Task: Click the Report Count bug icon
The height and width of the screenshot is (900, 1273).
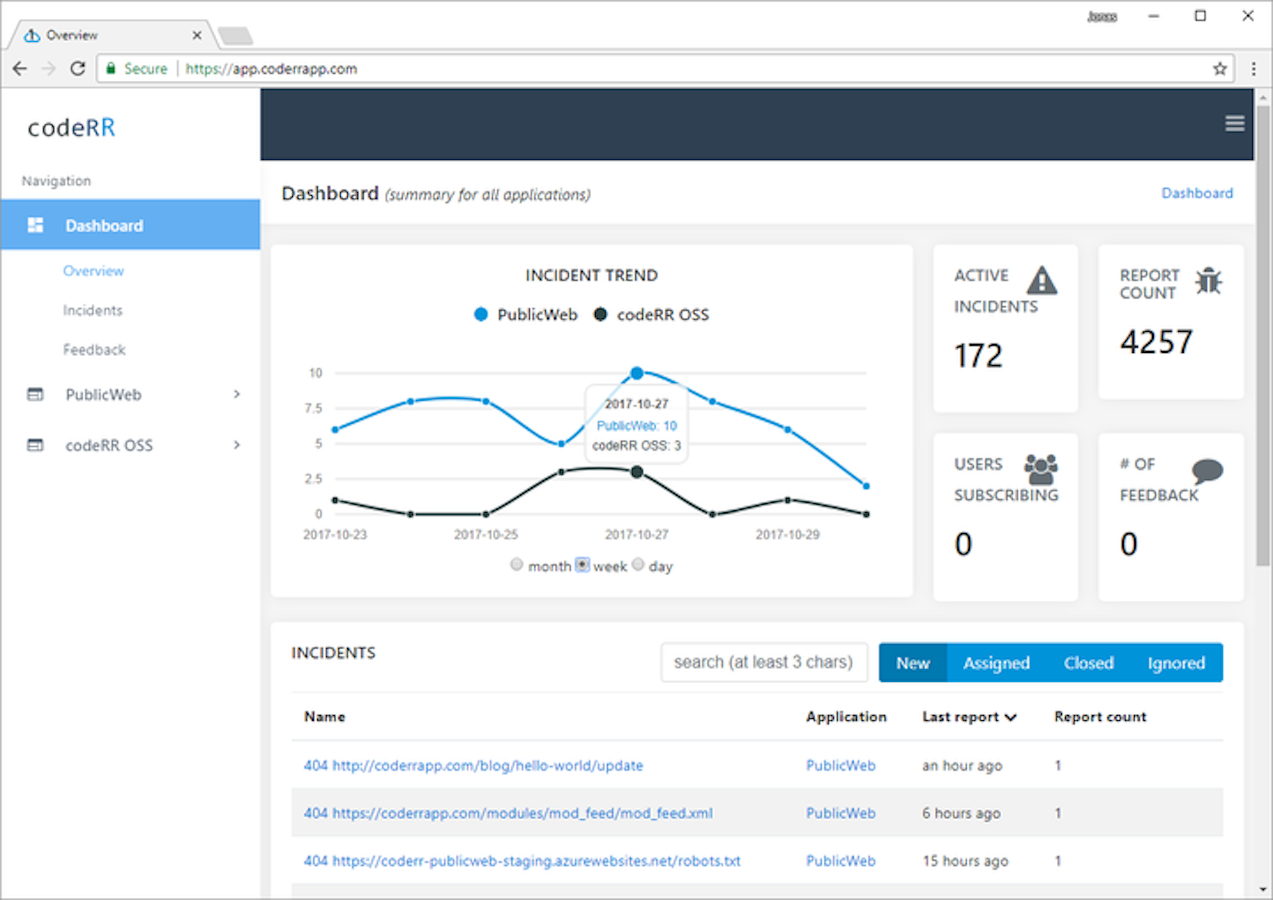Action: click(1209, 281)
